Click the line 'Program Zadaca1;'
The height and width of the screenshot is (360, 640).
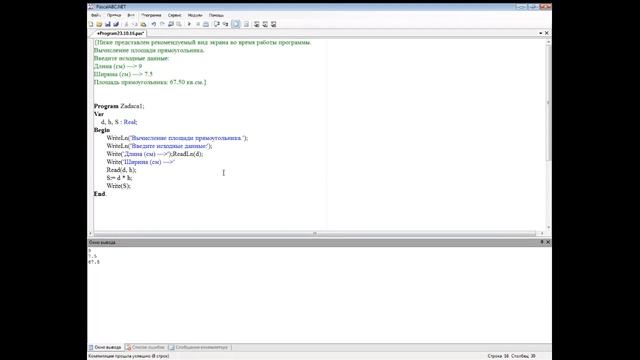pos(119,106)
